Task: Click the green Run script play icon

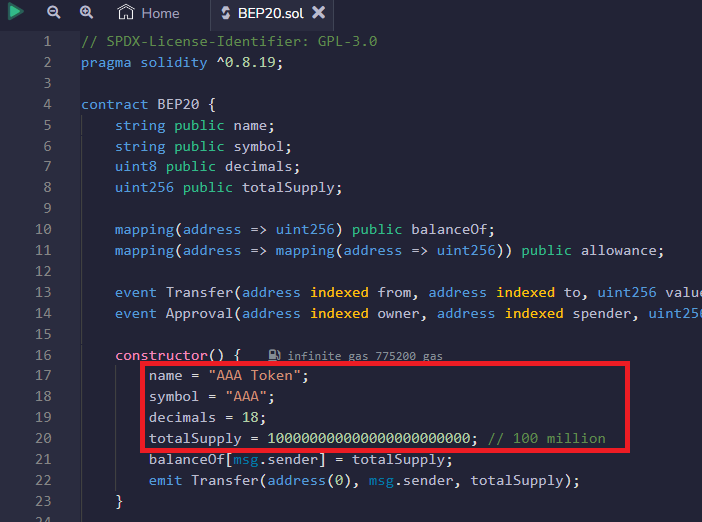Action: (x=17, y=13)
